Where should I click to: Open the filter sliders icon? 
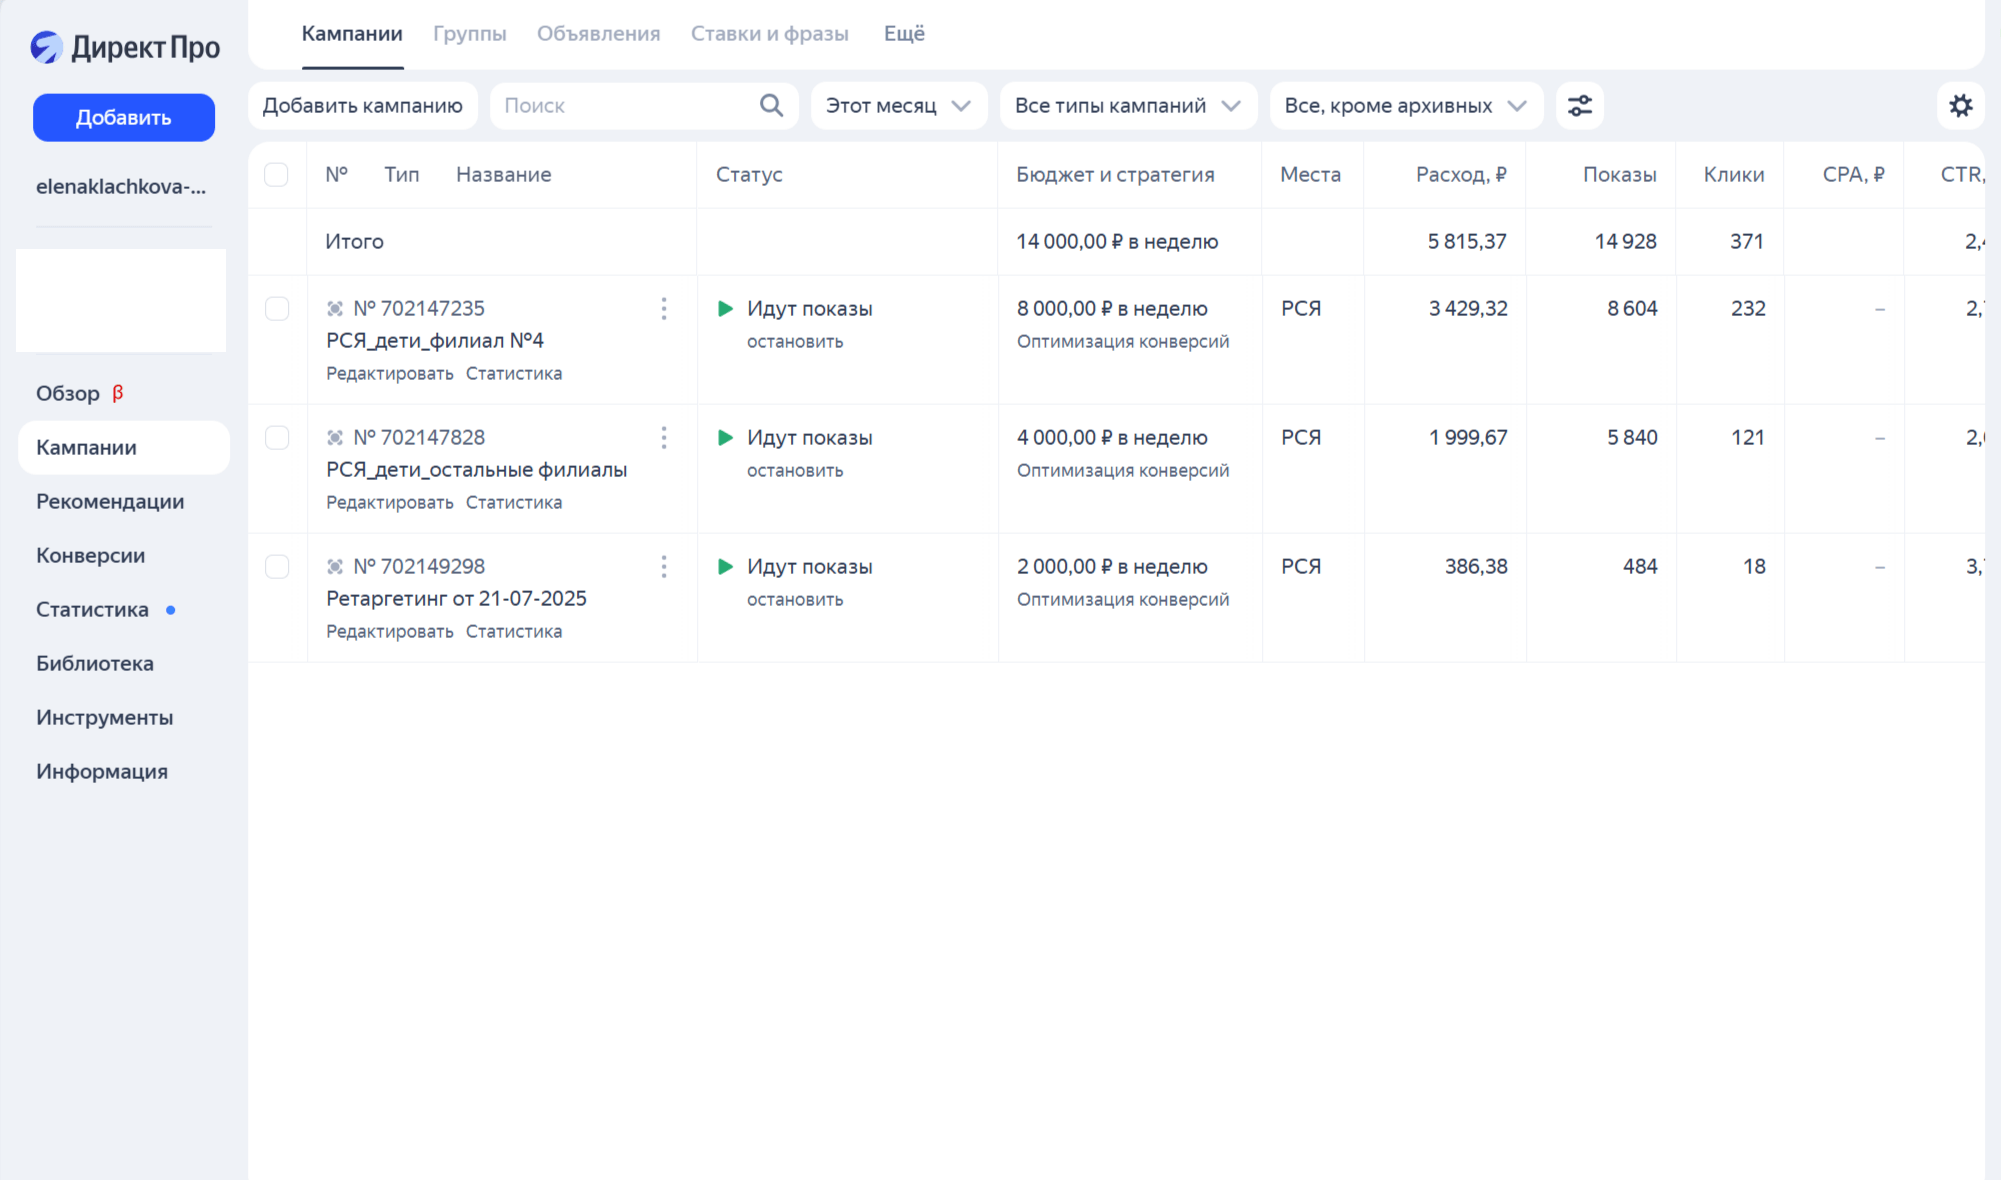pyautogui.click(x=1579, y=105)
